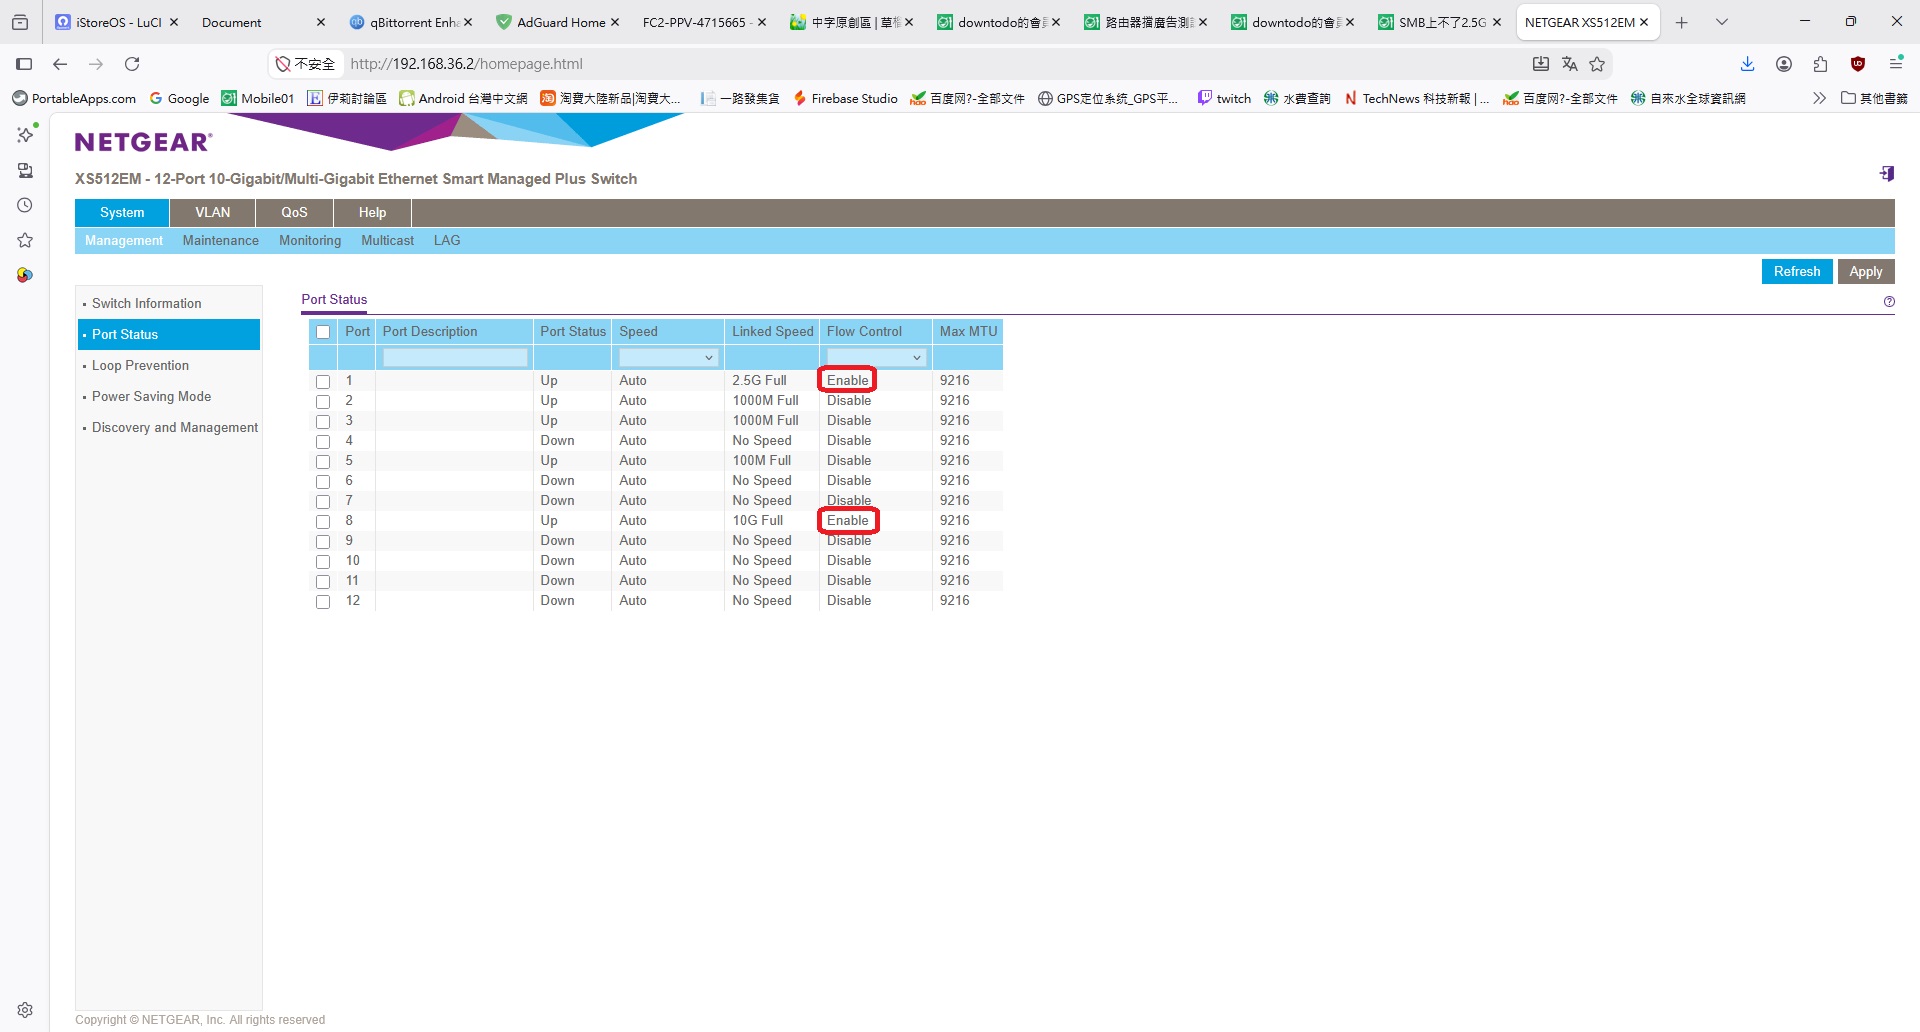Open the browser translate page icon
Screen dimensions: 1920x1032
[x=1569, y=64]
